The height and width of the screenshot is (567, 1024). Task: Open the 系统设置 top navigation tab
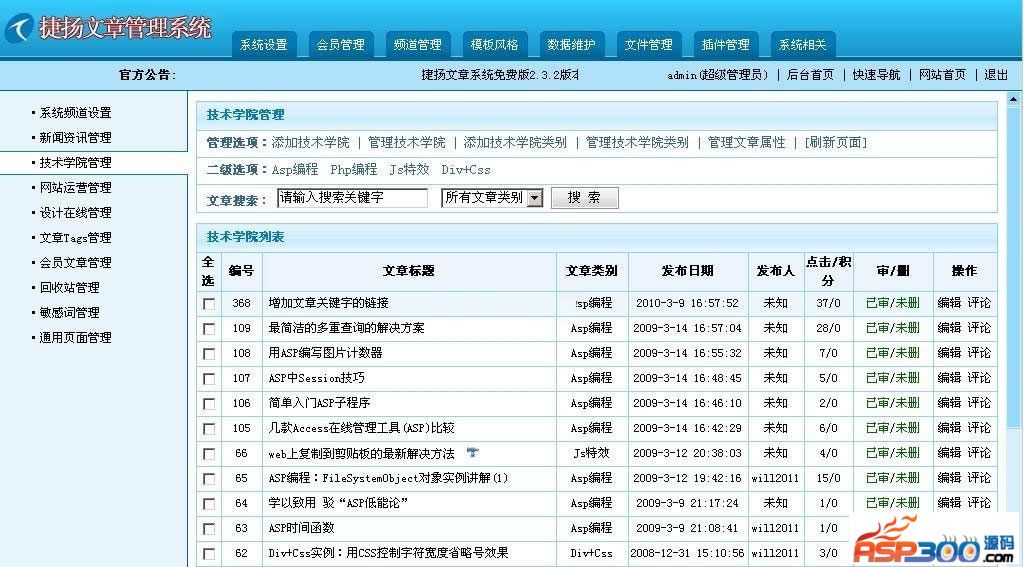263,45
